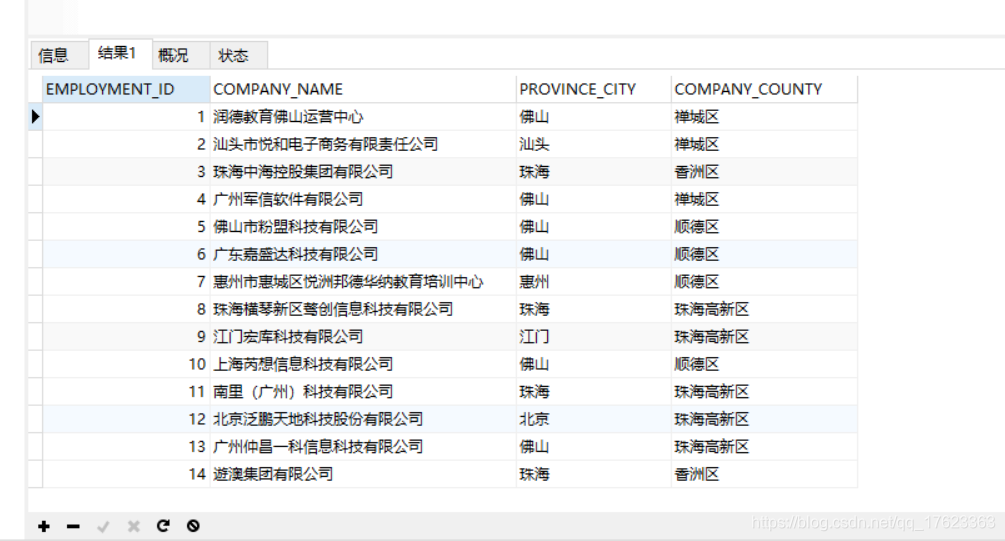
Task: Click the discard changes X icon
Action: tap(133, 526)
